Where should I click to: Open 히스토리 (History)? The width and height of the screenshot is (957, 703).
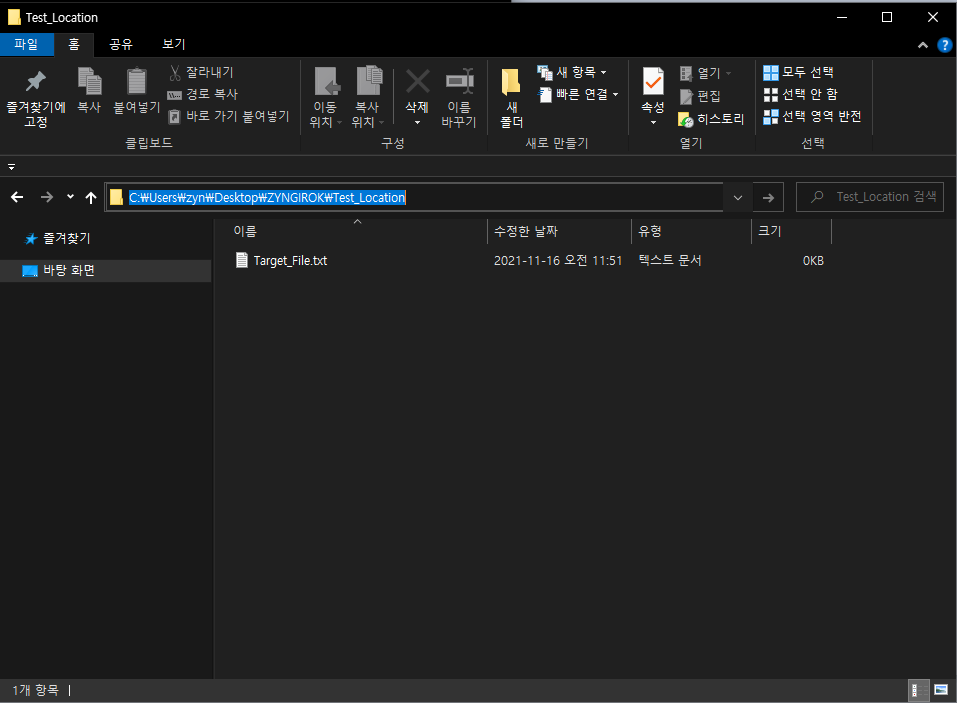[x=711, y=119]
